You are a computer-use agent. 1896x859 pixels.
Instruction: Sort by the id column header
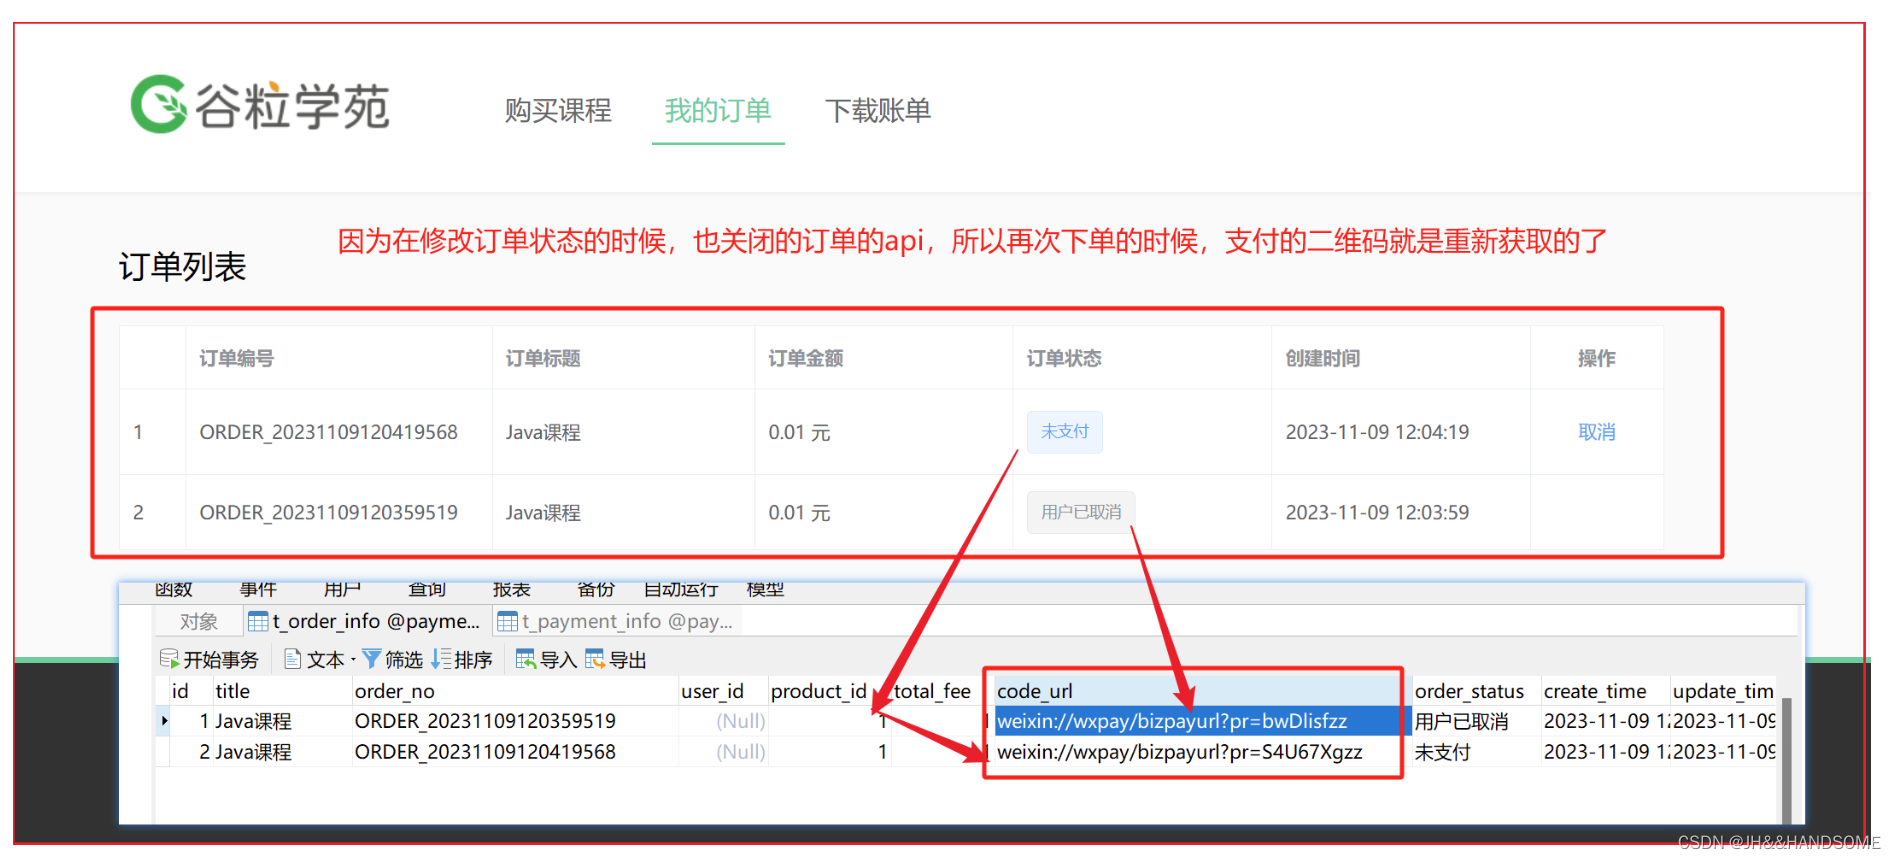coord(180,691)
